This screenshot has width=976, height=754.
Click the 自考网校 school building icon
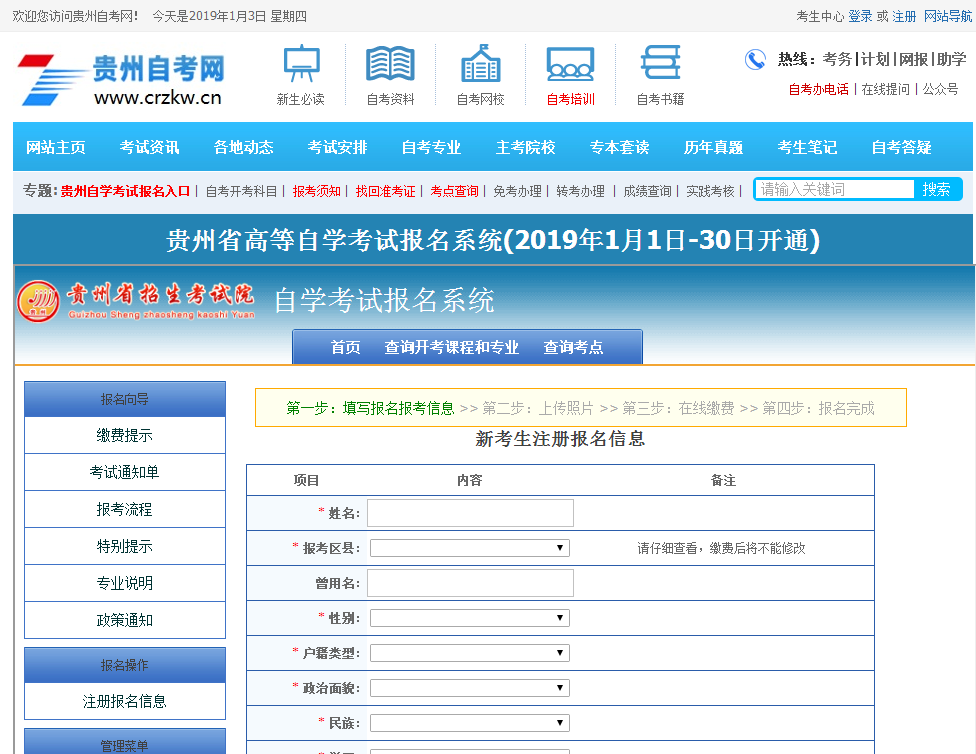480,64
